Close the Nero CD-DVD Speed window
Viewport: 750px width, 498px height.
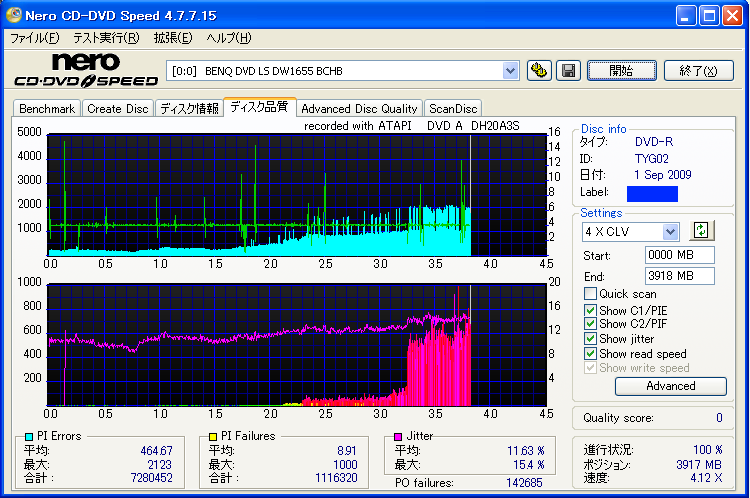coord(732,16)
